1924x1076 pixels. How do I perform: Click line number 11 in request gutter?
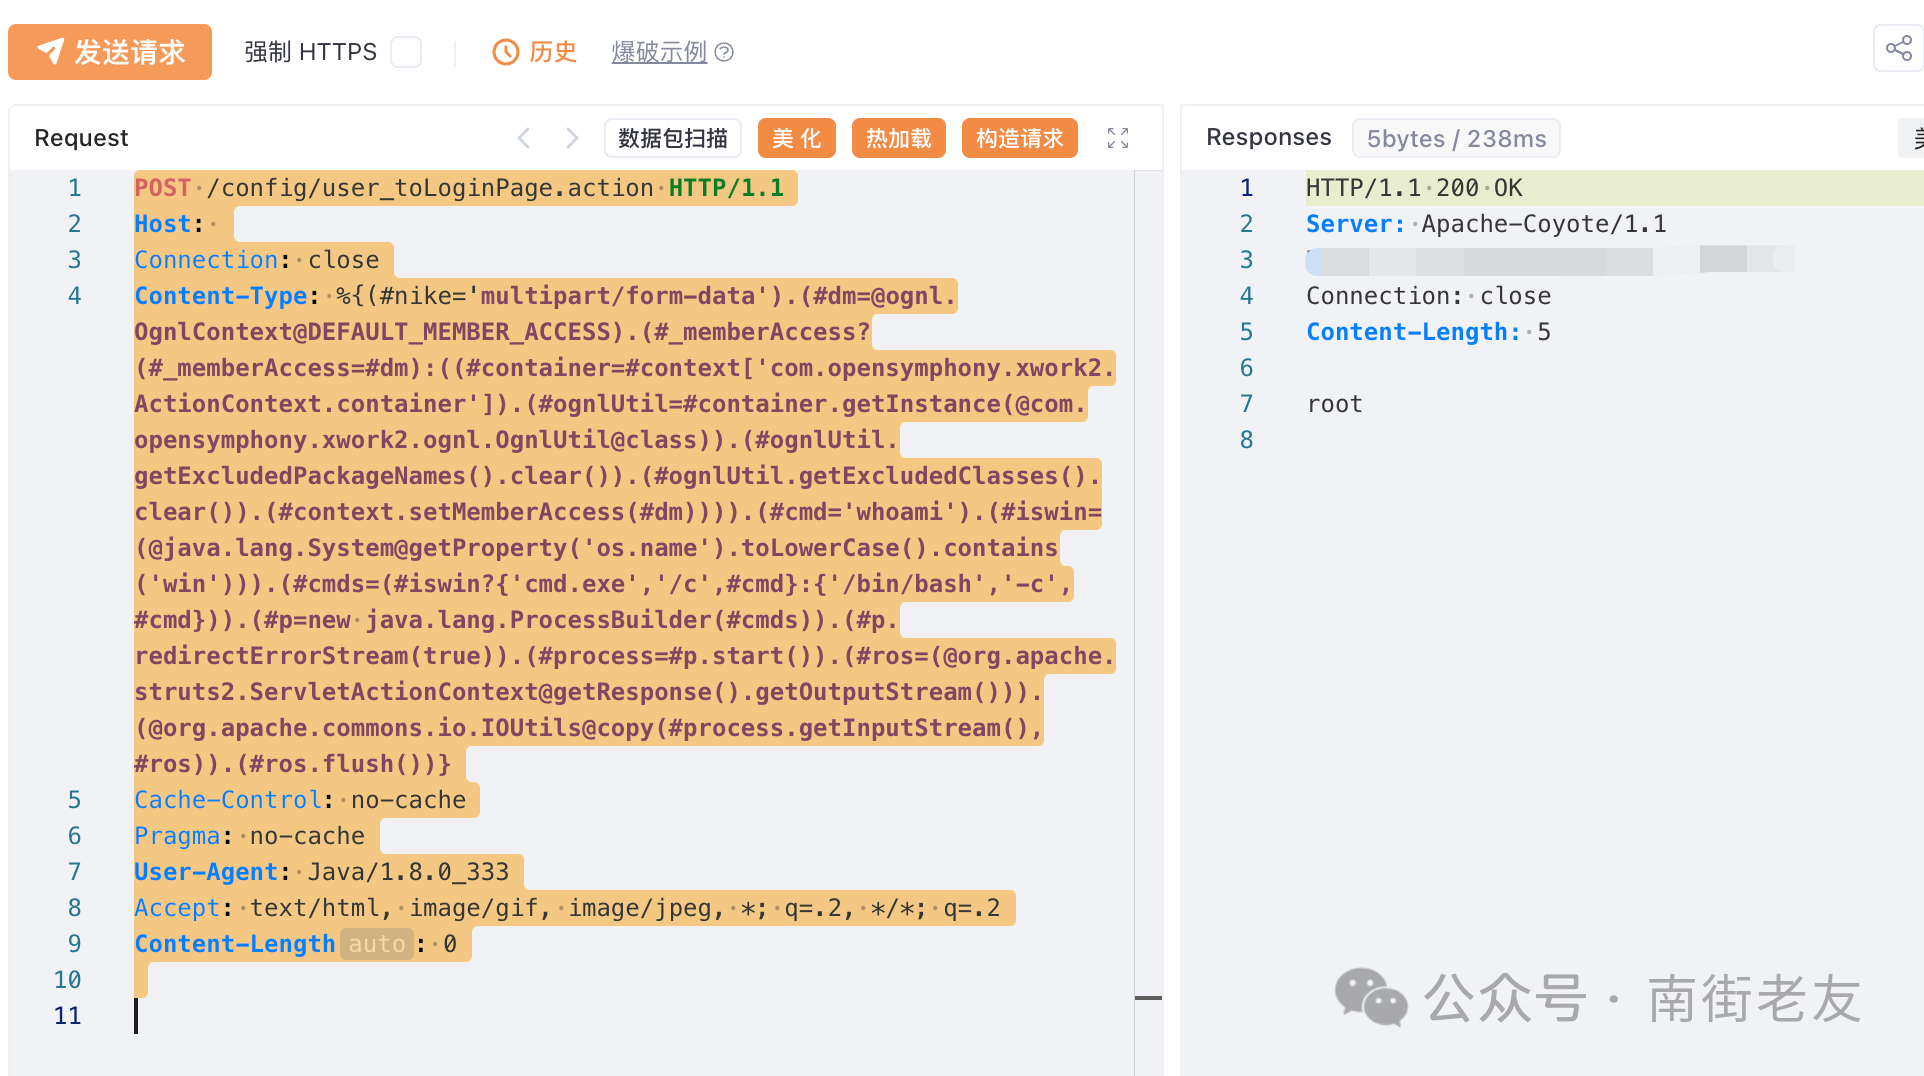pyautogui.click(x=67, y=1016)
